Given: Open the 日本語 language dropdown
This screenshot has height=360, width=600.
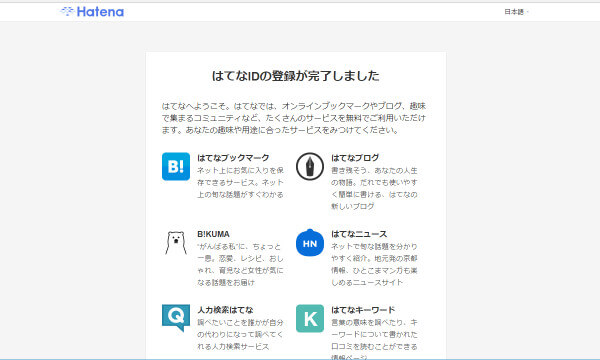Looking at the screenshot, I should point(516,12).
